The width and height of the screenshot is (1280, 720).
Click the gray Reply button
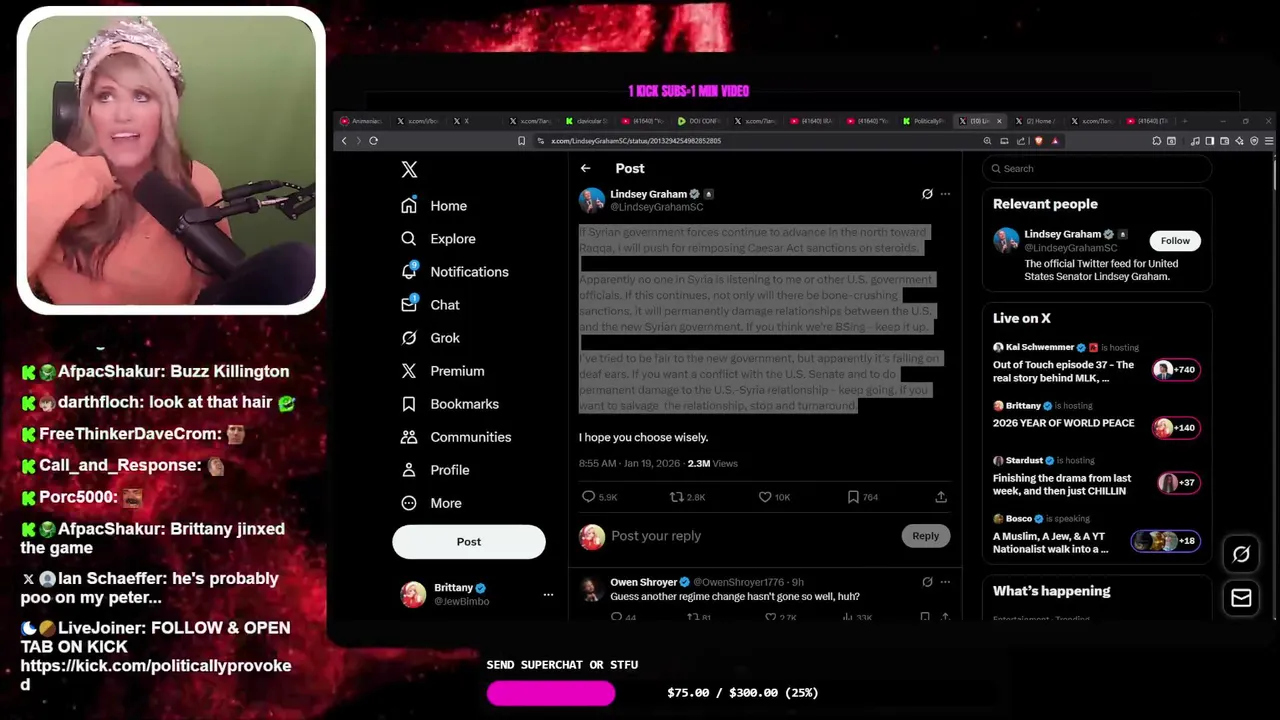click(x=925, y=536)
